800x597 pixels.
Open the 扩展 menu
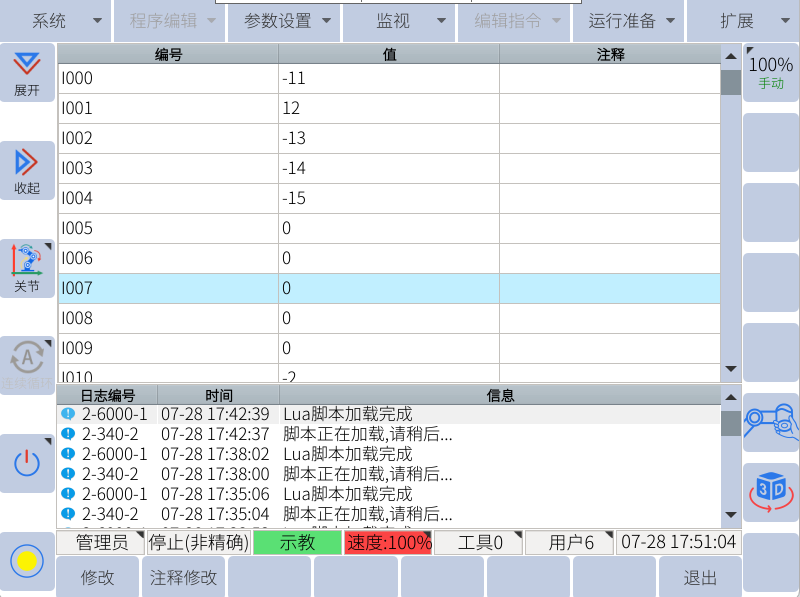pos(743,21)
